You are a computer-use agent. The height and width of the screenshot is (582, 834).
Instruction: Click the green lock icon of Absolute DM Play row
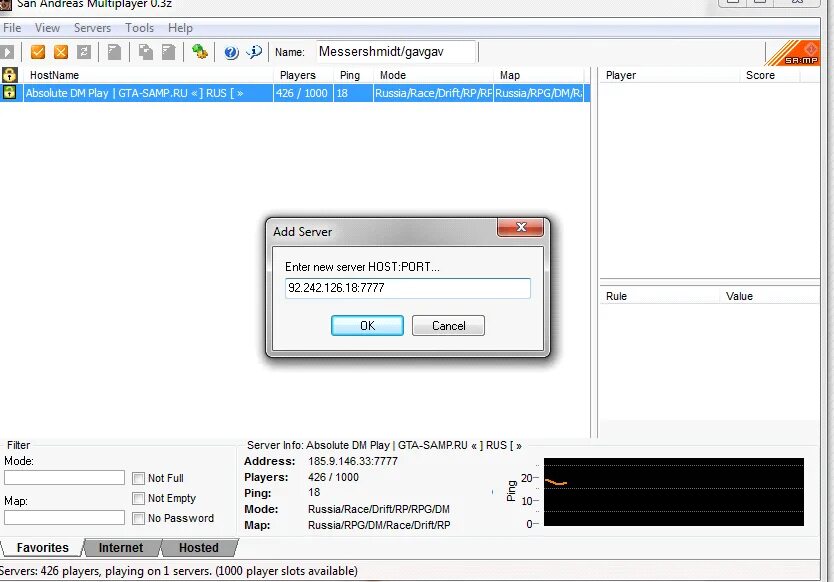click(x=10, y=93)
